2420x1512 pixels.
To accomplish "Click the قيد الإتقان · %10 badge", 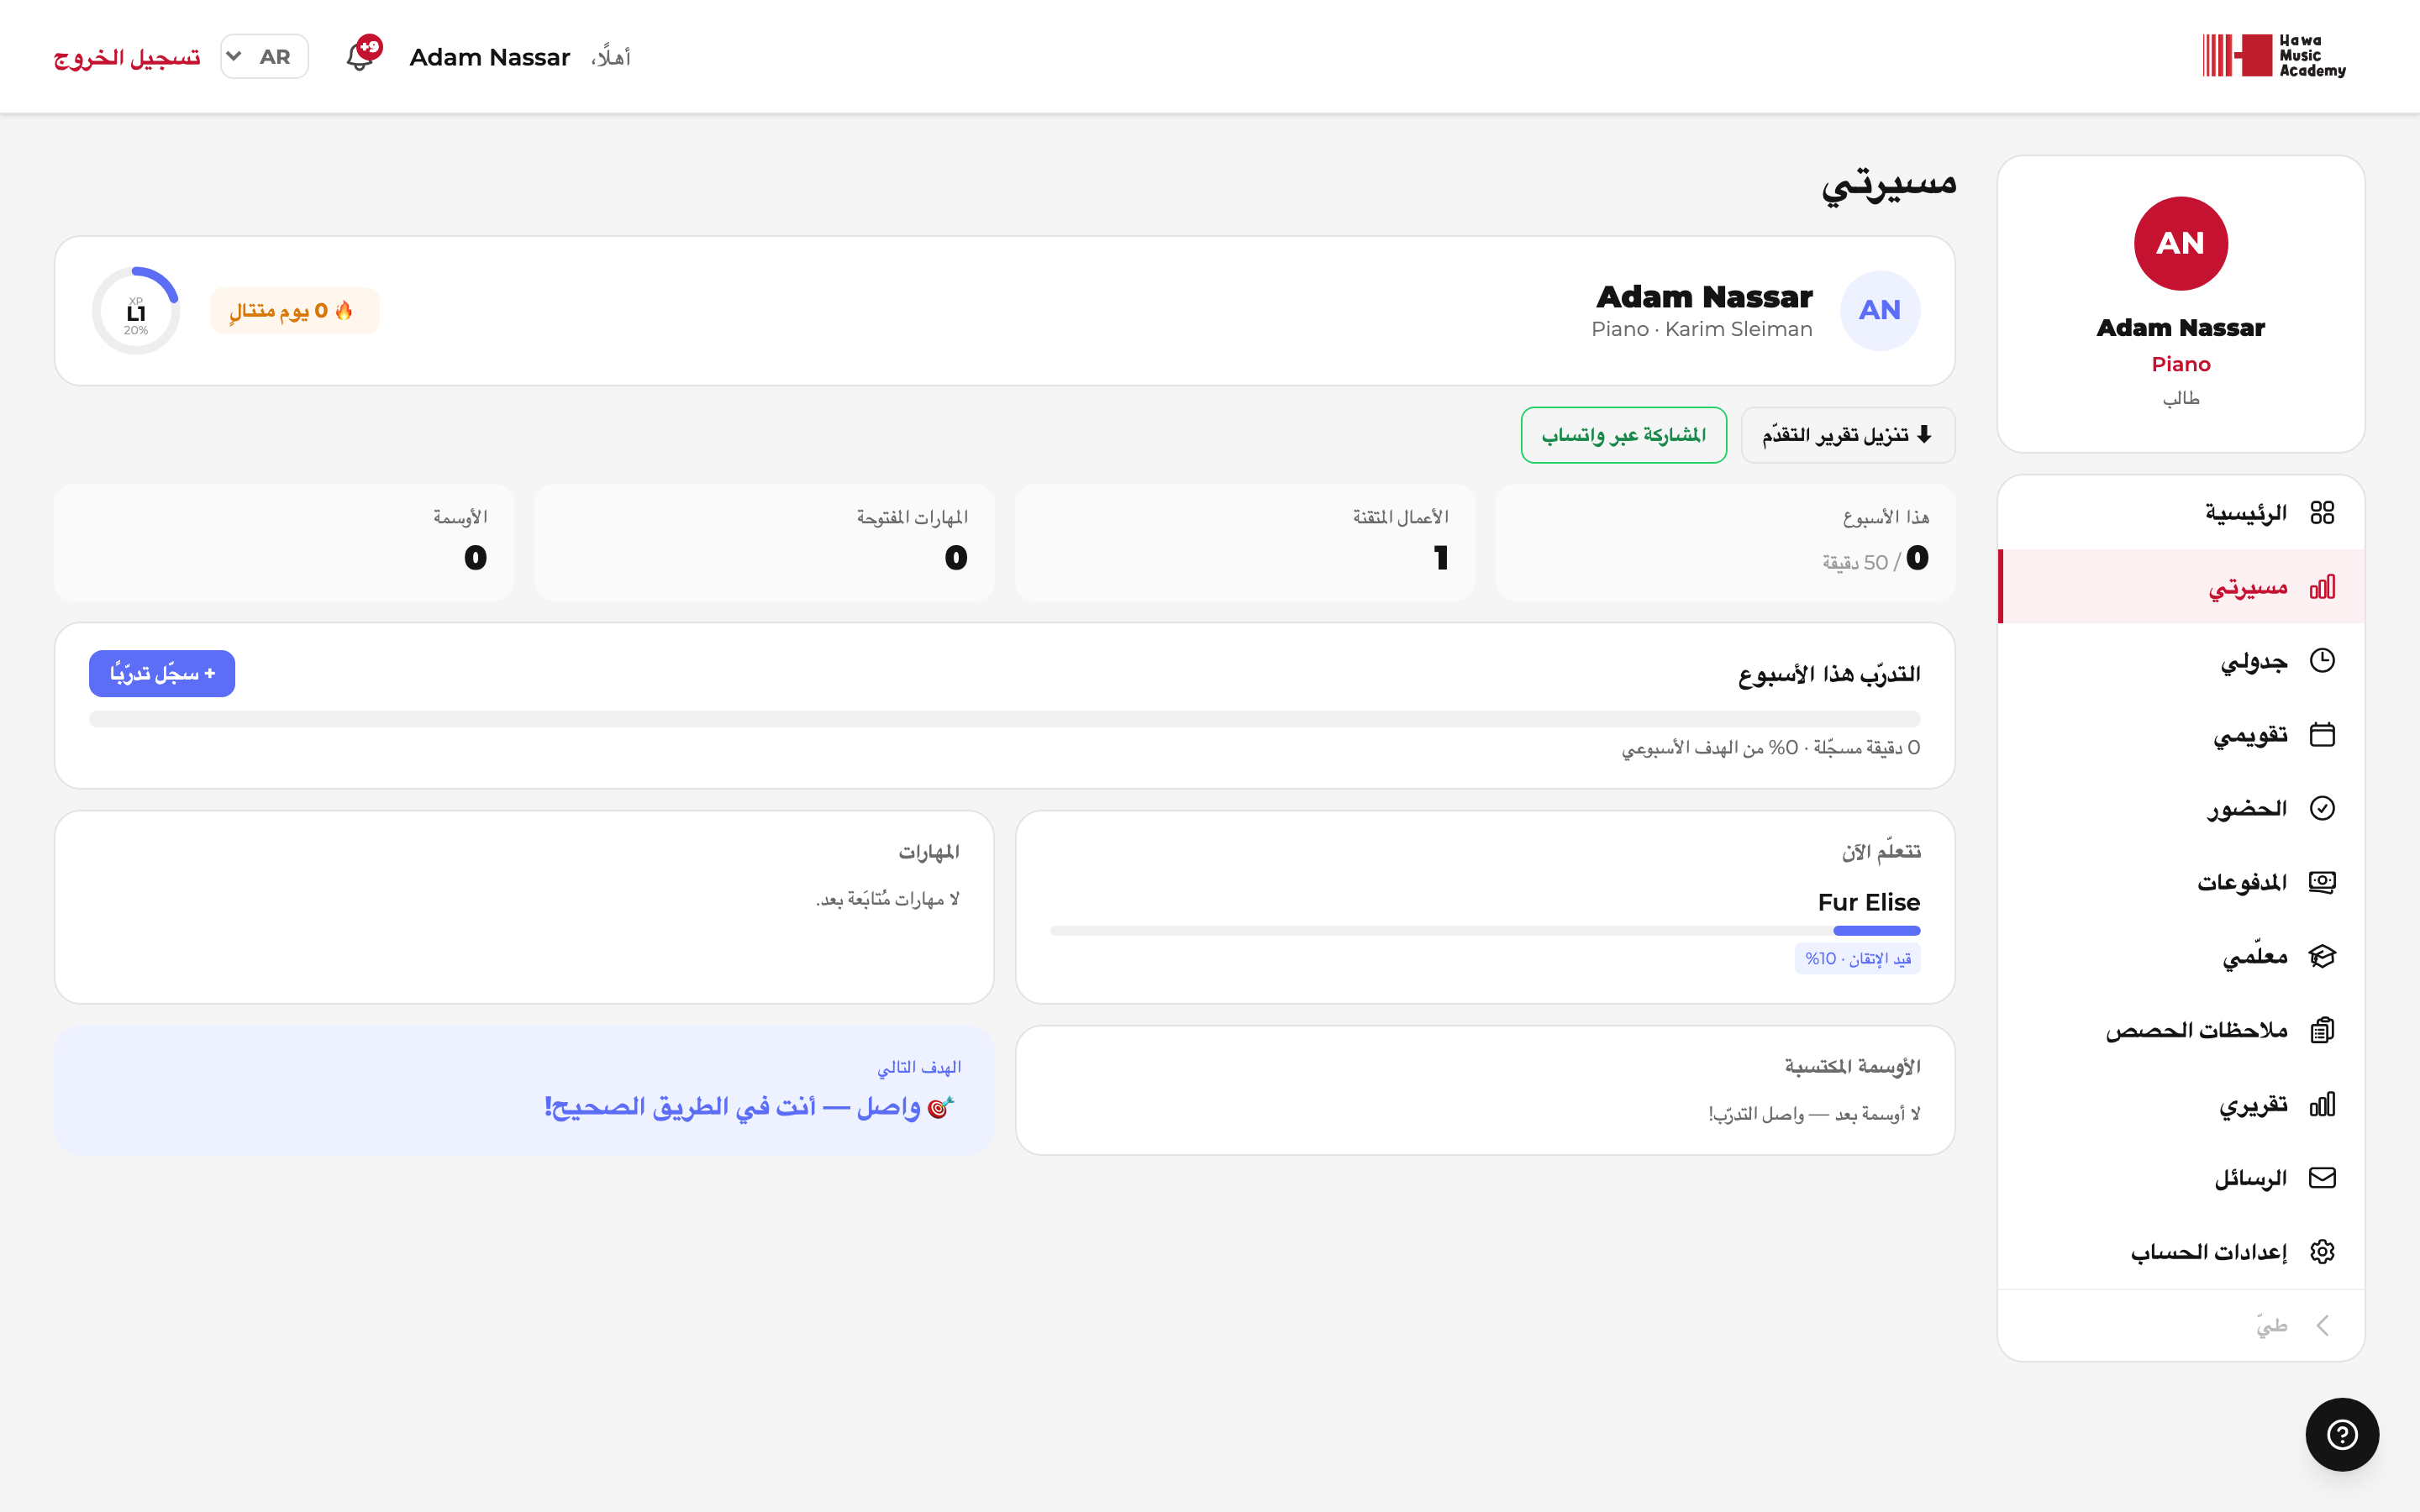I will (1857, 958).
